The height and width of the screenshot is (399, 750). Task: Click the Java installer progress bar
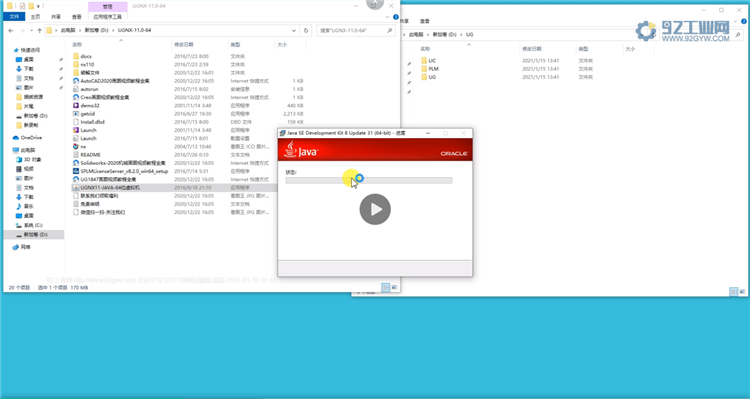point(369,180)
